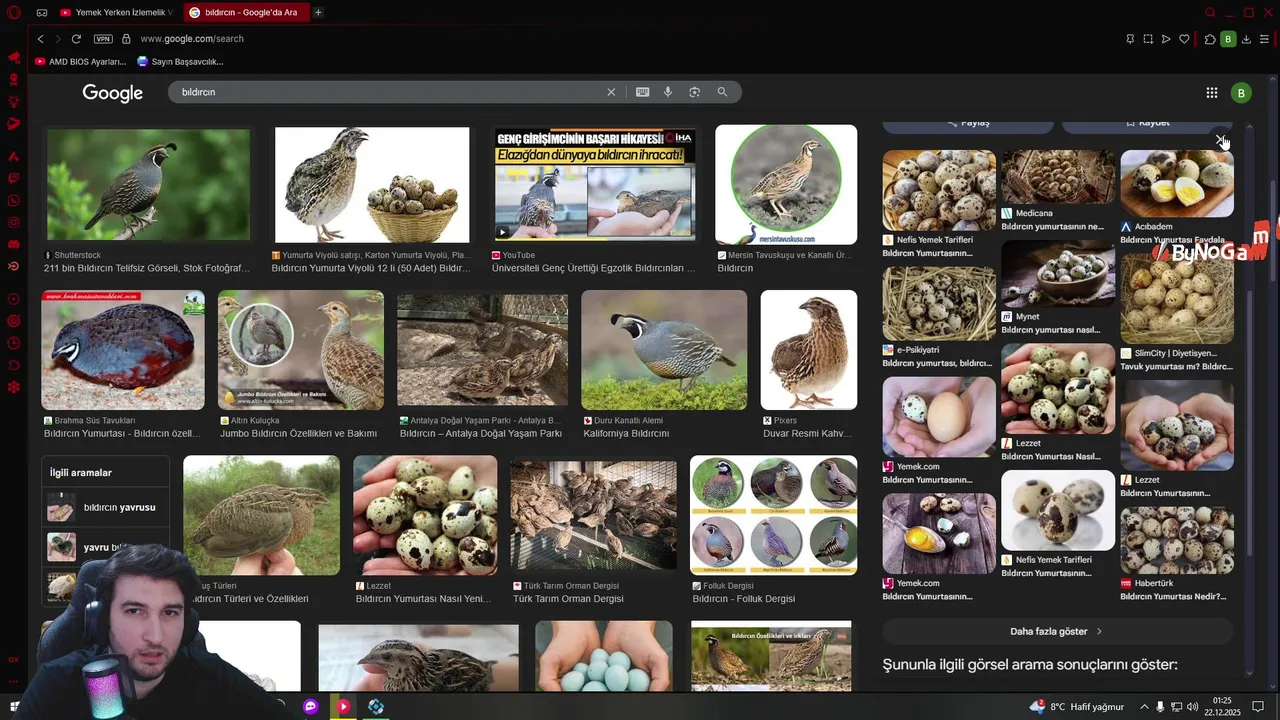This screenshot has height=720, width=1280.
Task: Expand results with Daha fazla göster
Action: 1057,632
